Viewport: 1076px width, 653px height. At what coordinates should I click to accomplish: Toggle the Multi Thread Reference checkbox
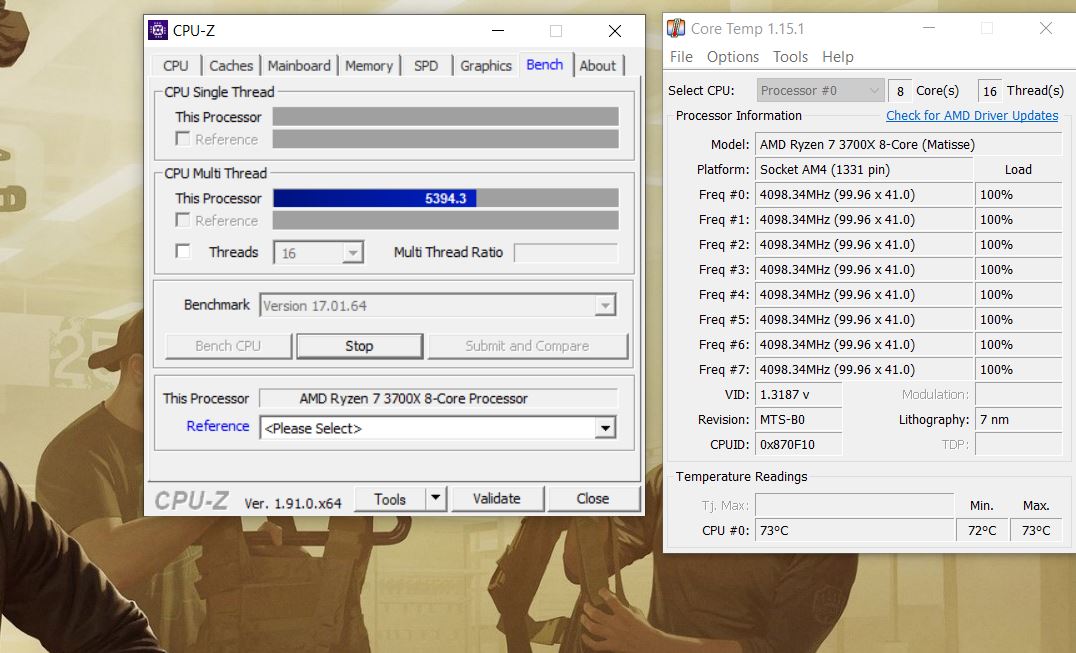tap(183, 219)
